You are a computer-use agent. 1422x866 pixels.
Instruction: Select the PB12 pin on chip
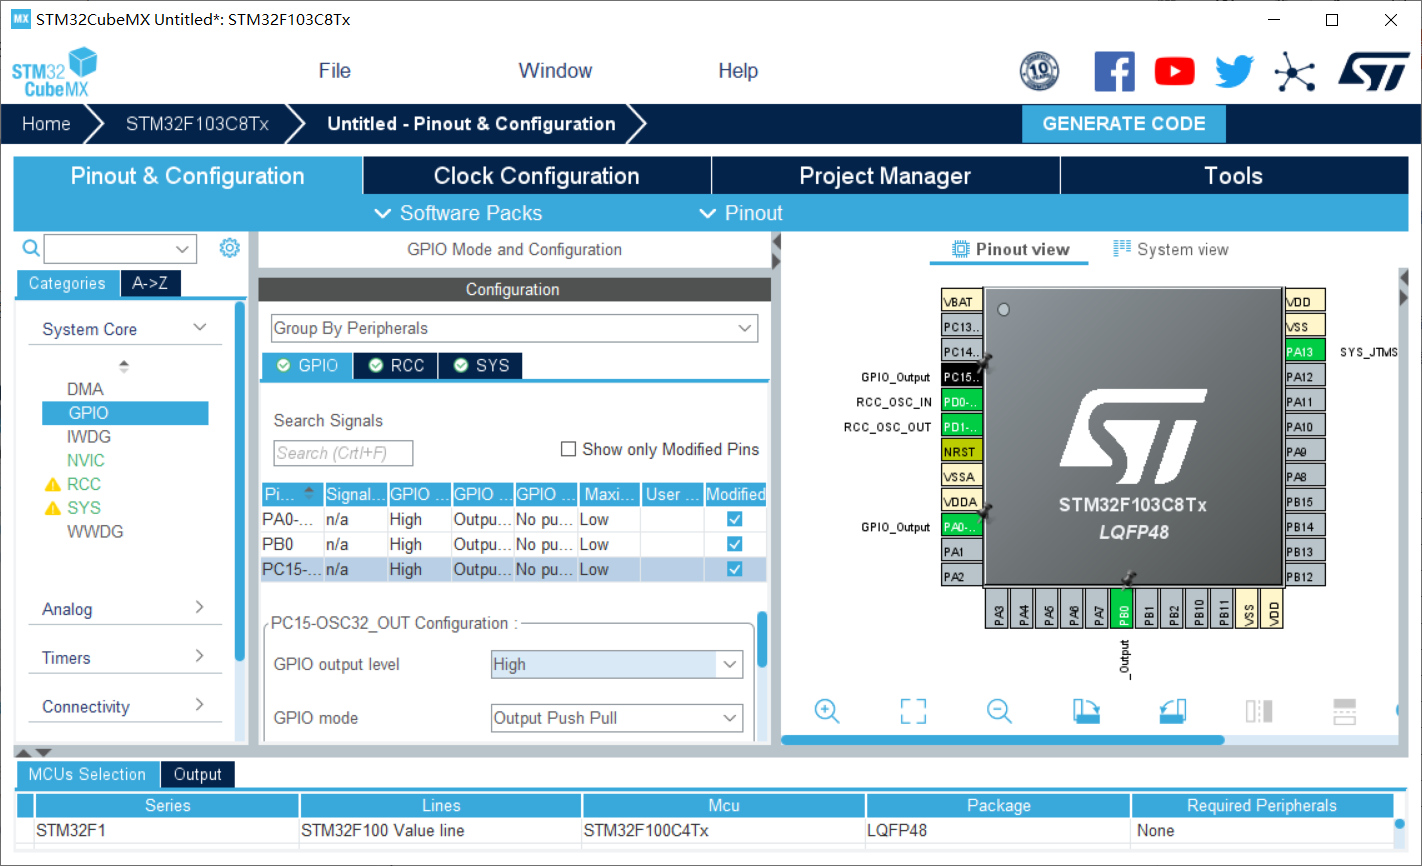[1305, 576]
